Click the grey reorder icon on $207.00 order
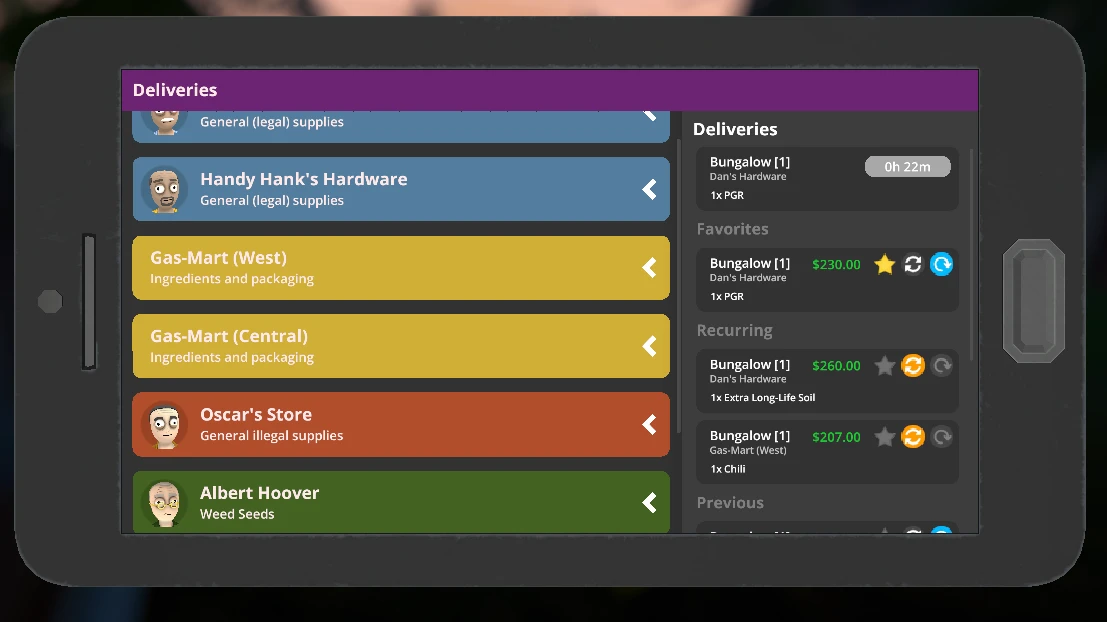 942,437
